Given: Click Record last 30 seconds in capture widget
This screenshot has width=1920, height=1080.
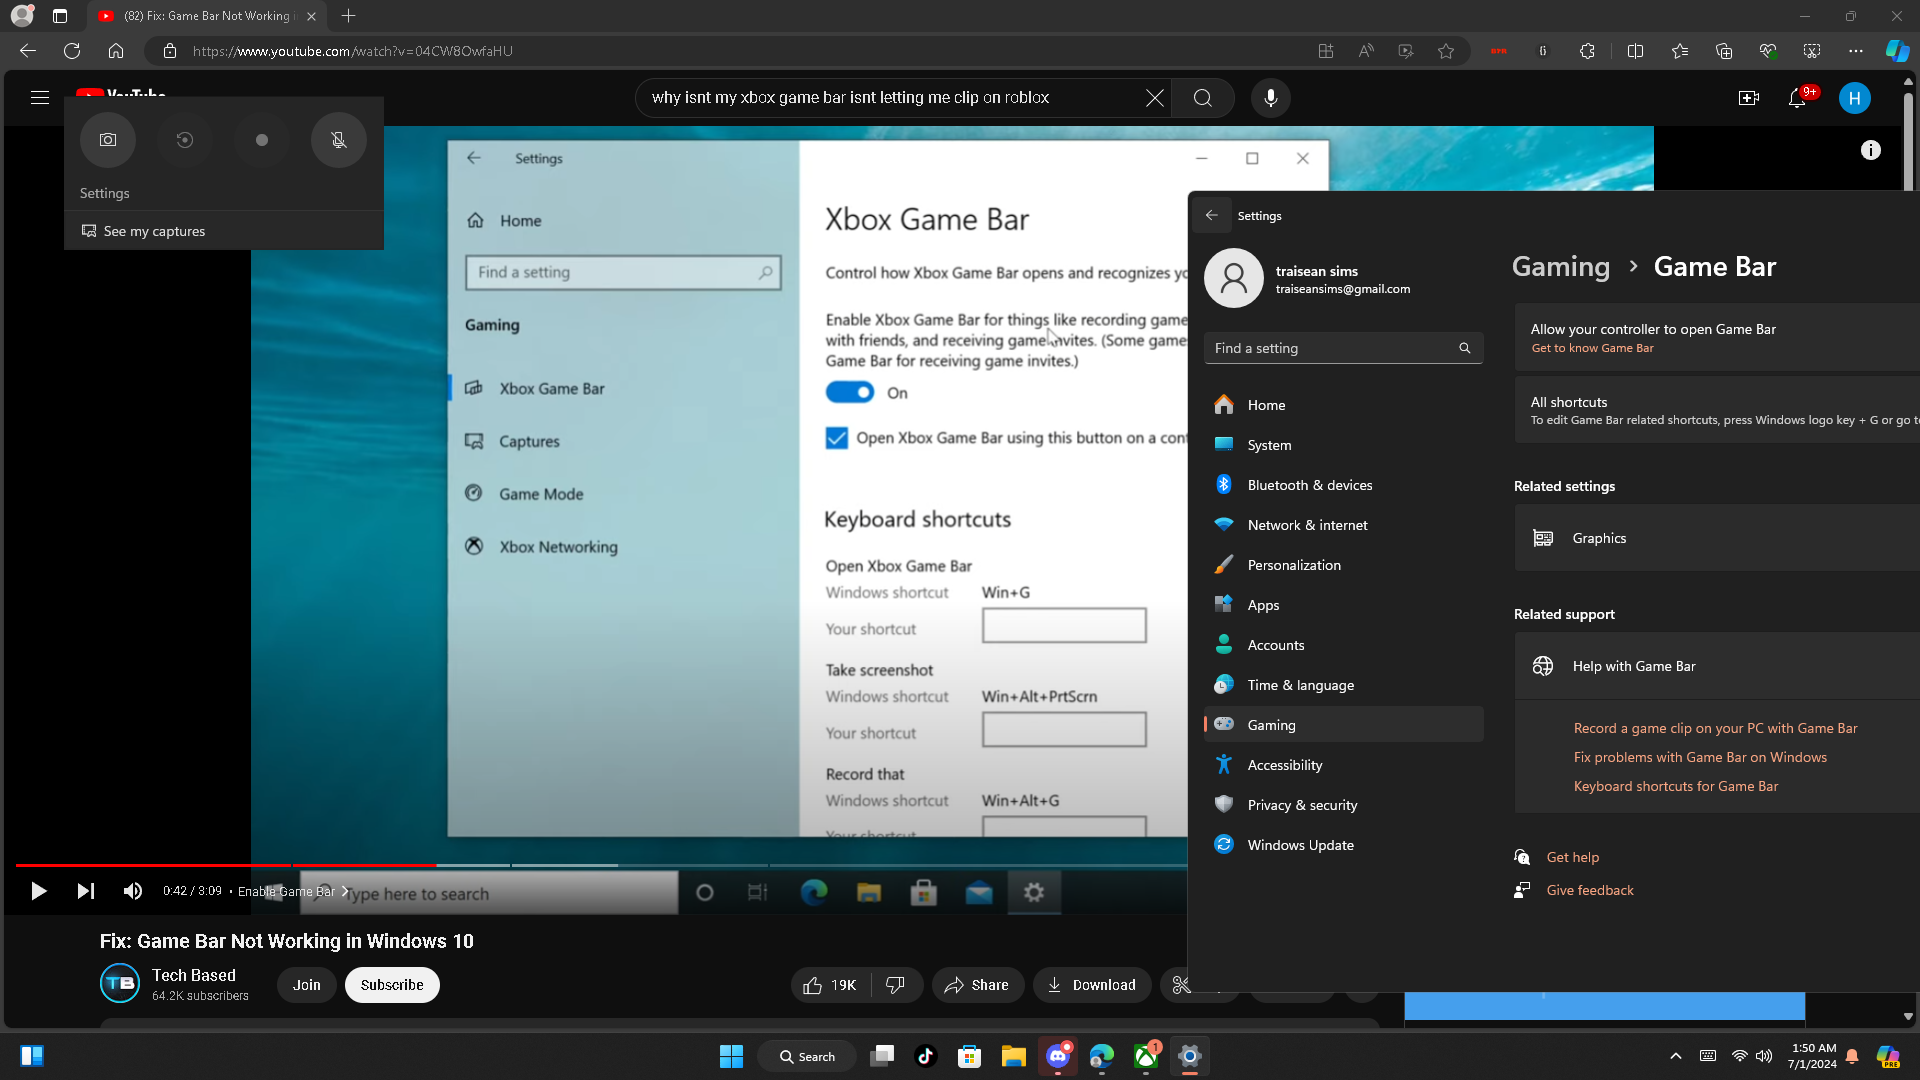Looking at the screenshot, I should (x=185, y=140).
